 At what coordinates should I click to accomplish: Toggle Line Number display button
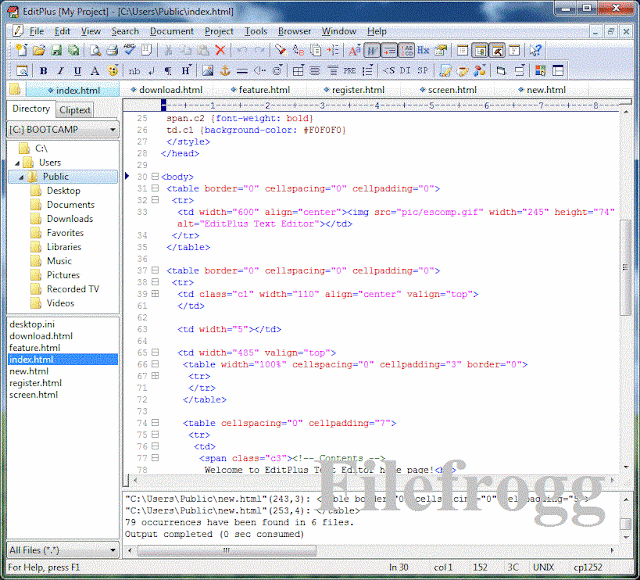pyautogui.click(x=406, y=51)
